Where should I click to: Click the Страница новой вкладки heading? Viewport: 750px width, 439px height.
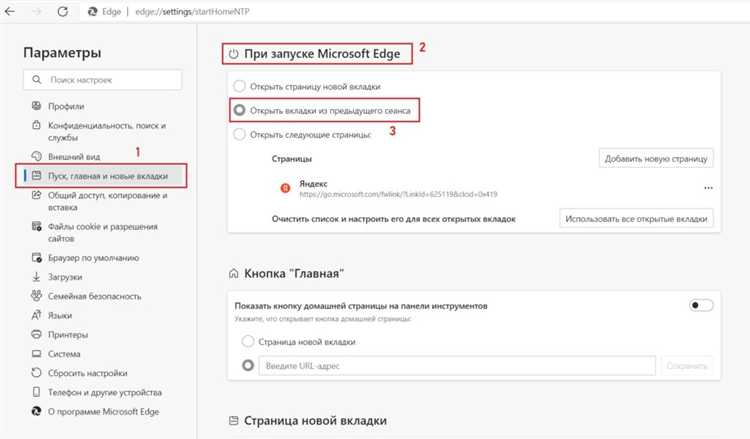click(315, 421)
